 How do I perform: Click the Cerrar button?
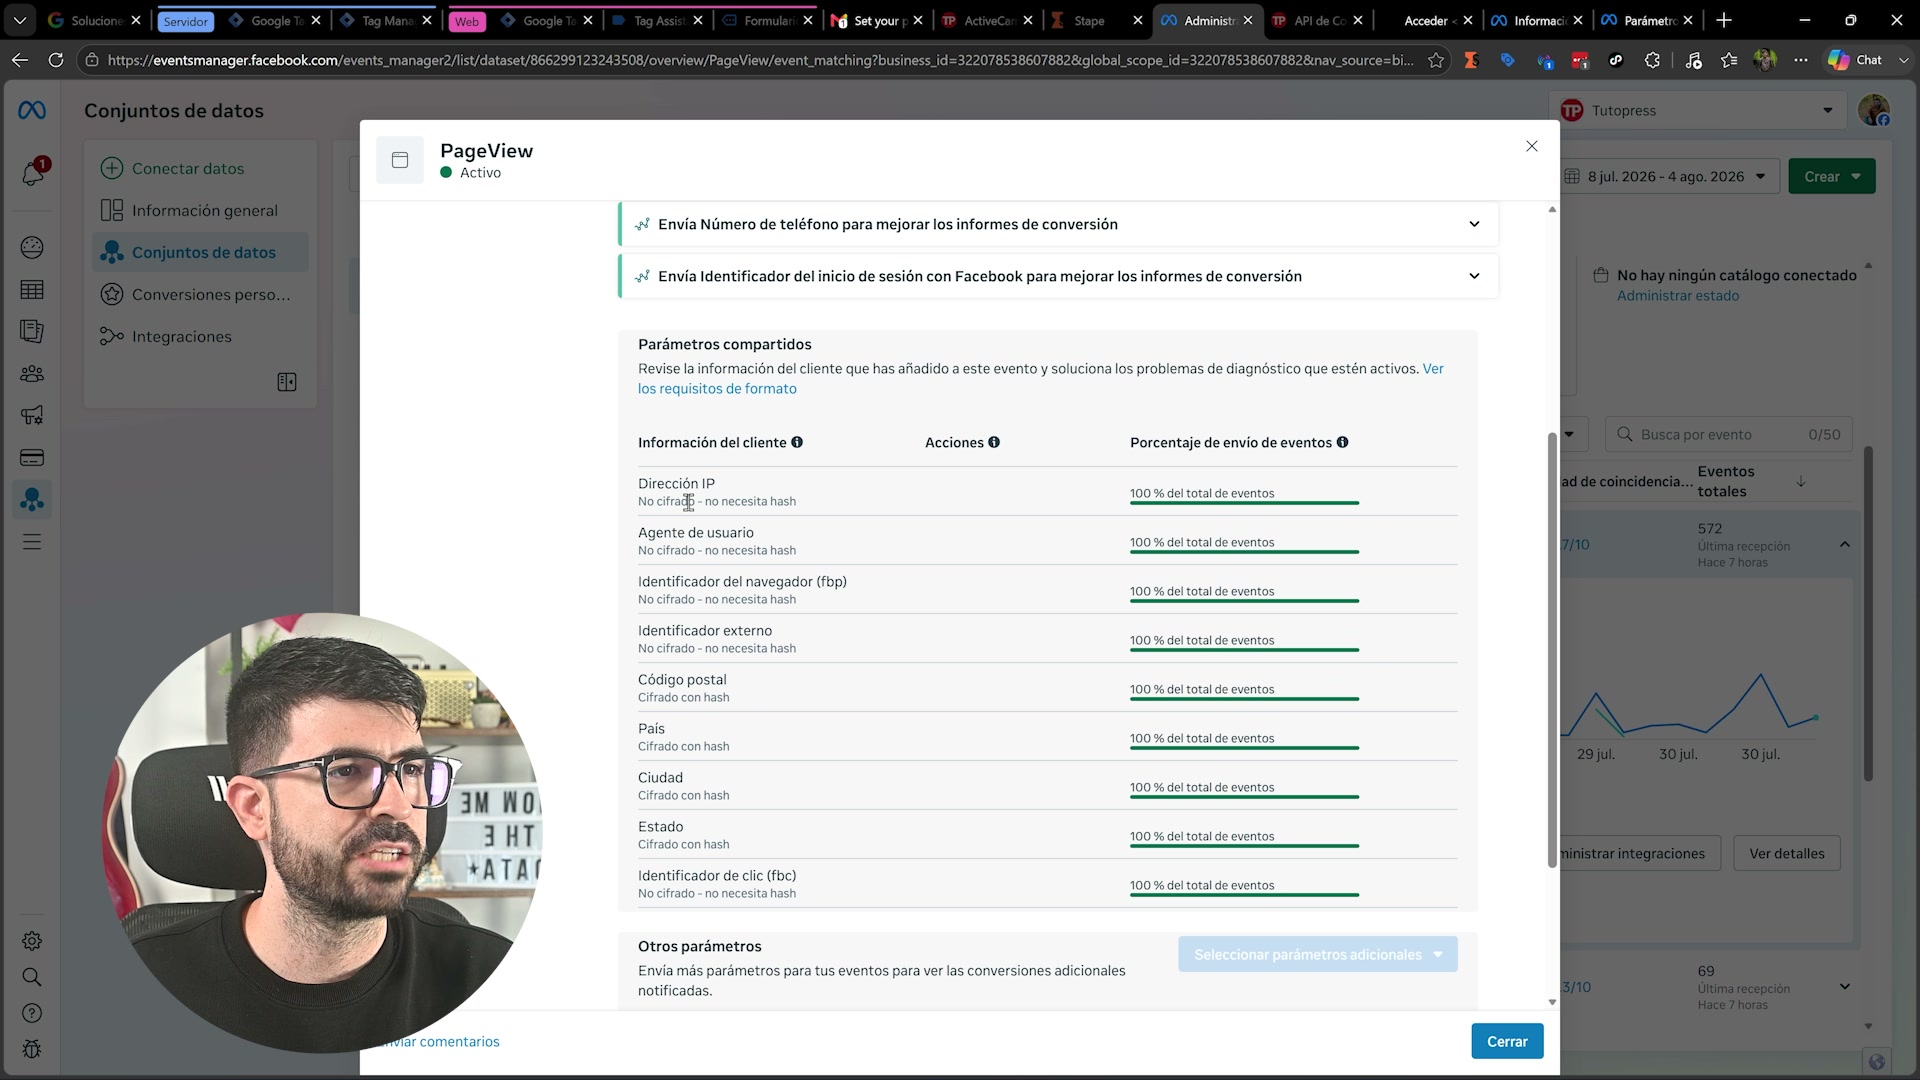pos(1507,1041)
